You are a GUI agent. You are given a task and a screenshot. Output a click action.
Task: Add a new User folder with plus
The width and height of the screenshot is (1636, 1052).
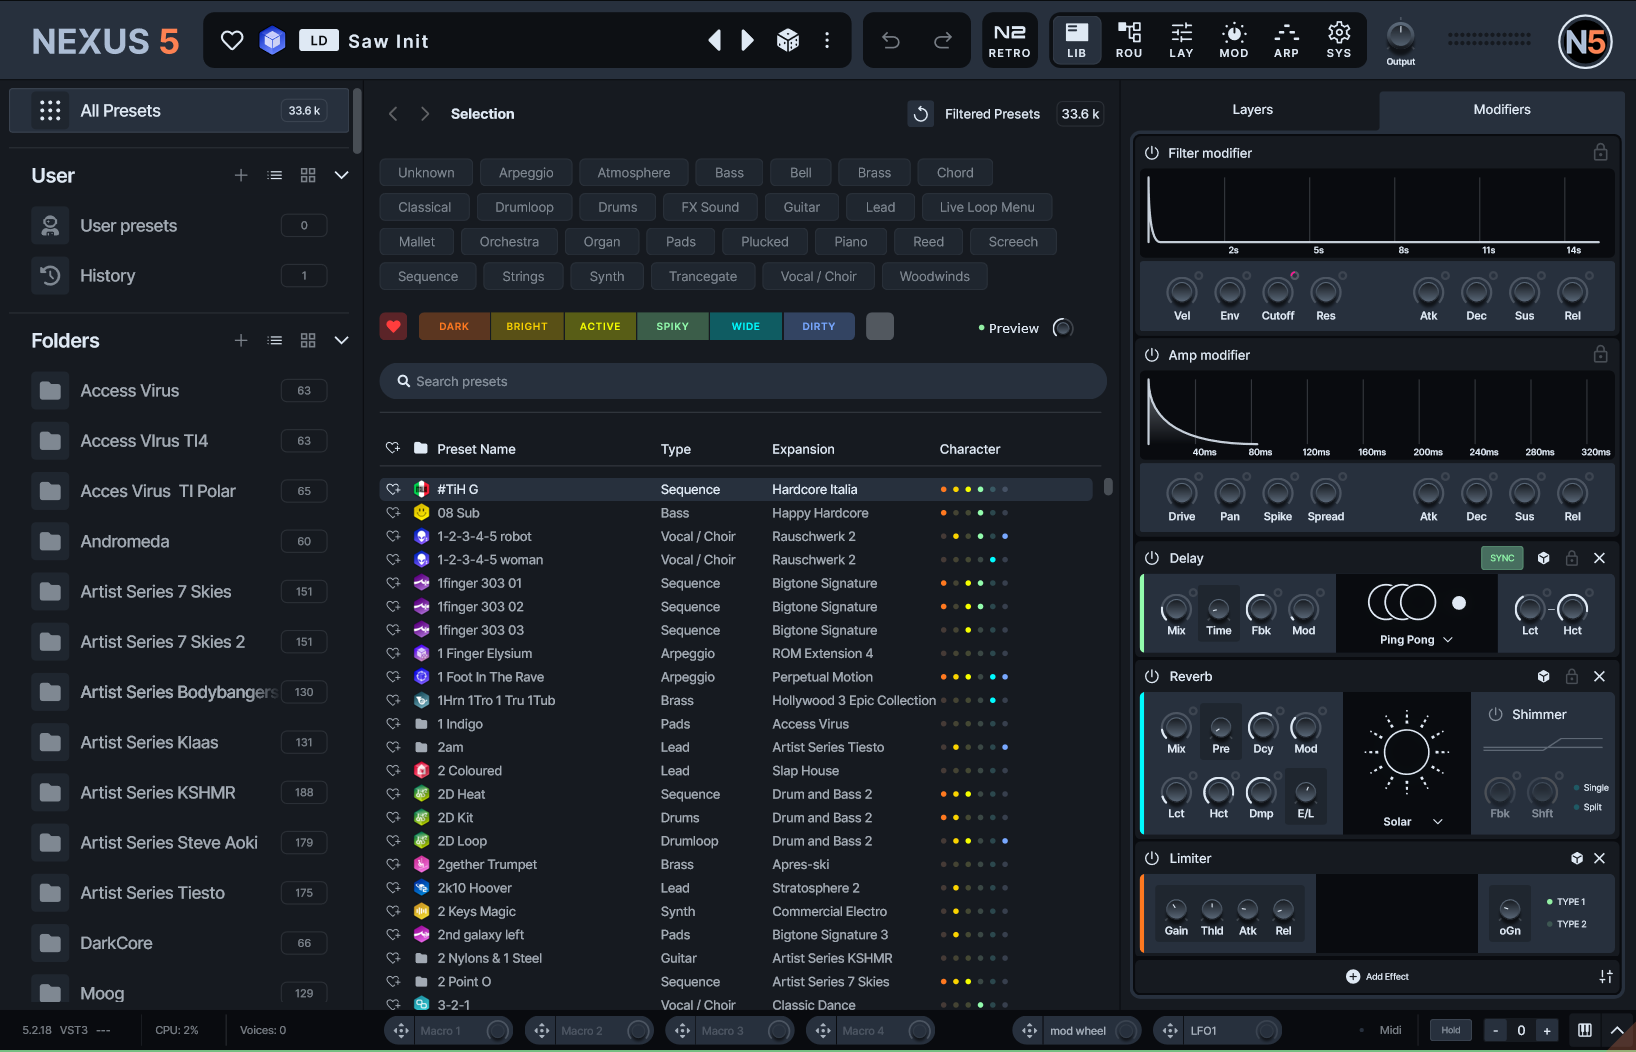[x=241, y=175]
